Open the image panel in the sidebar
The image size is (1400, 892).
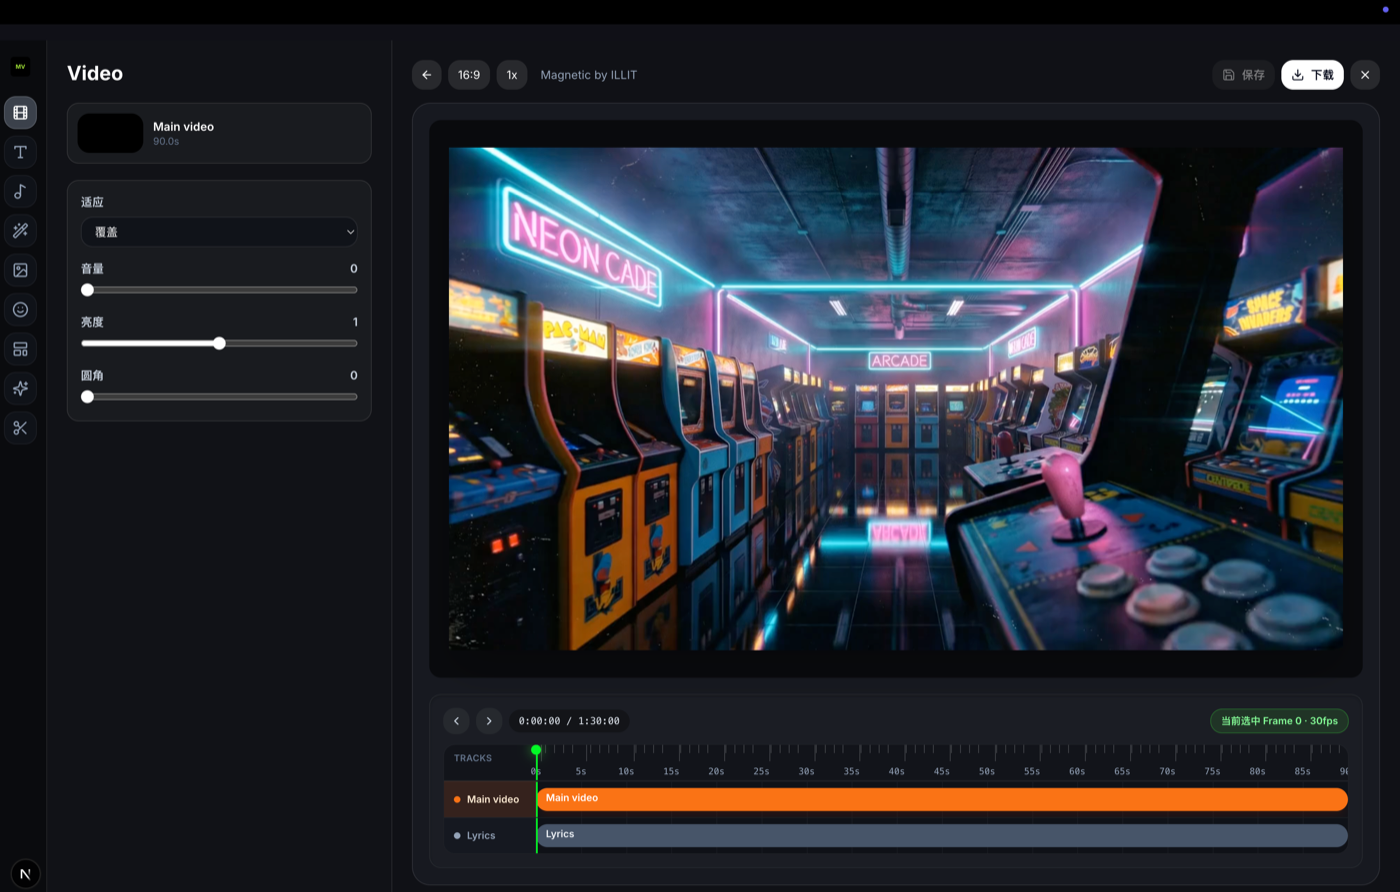coord(20,270)
